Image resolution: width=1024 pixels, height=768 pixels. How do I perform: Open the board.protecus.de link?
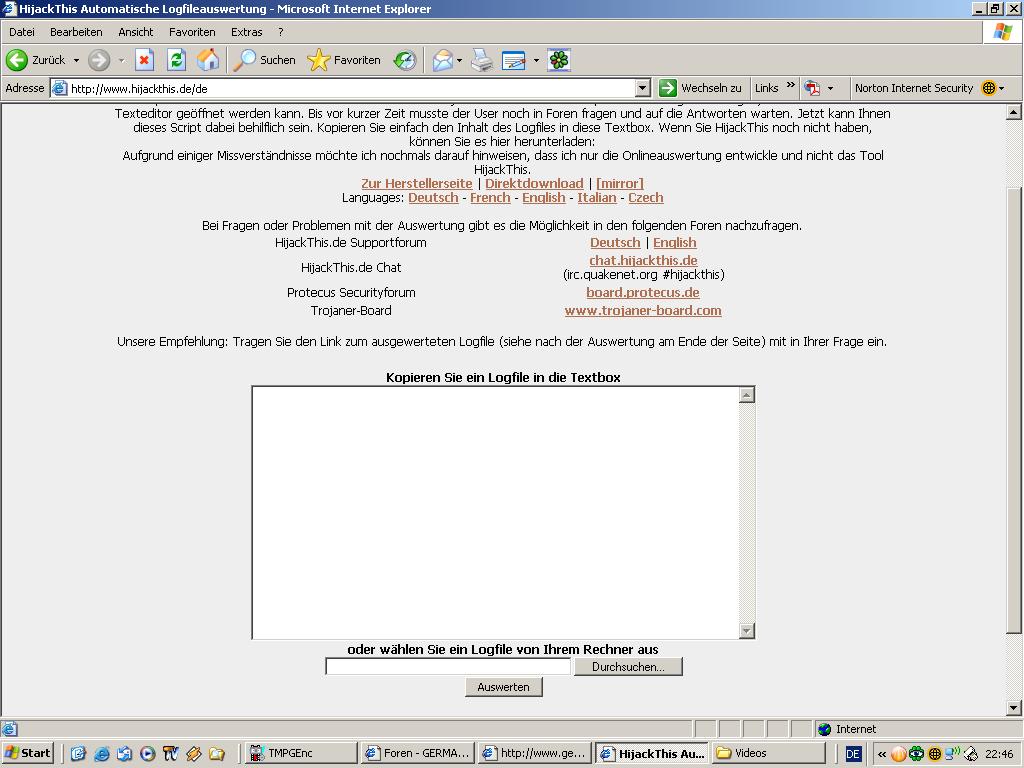(643, 293)
